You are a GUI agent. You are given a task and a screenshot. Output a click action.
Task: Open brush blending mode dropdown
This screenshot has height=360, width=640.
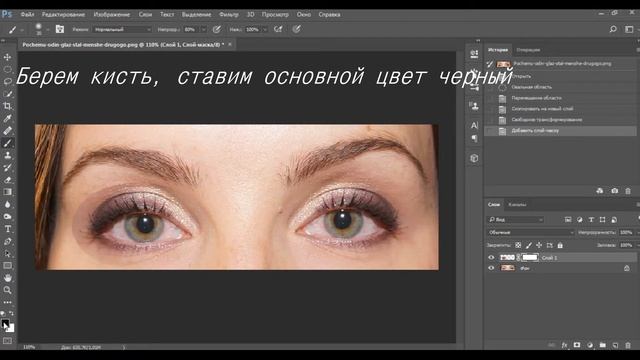tap(122, 29)
